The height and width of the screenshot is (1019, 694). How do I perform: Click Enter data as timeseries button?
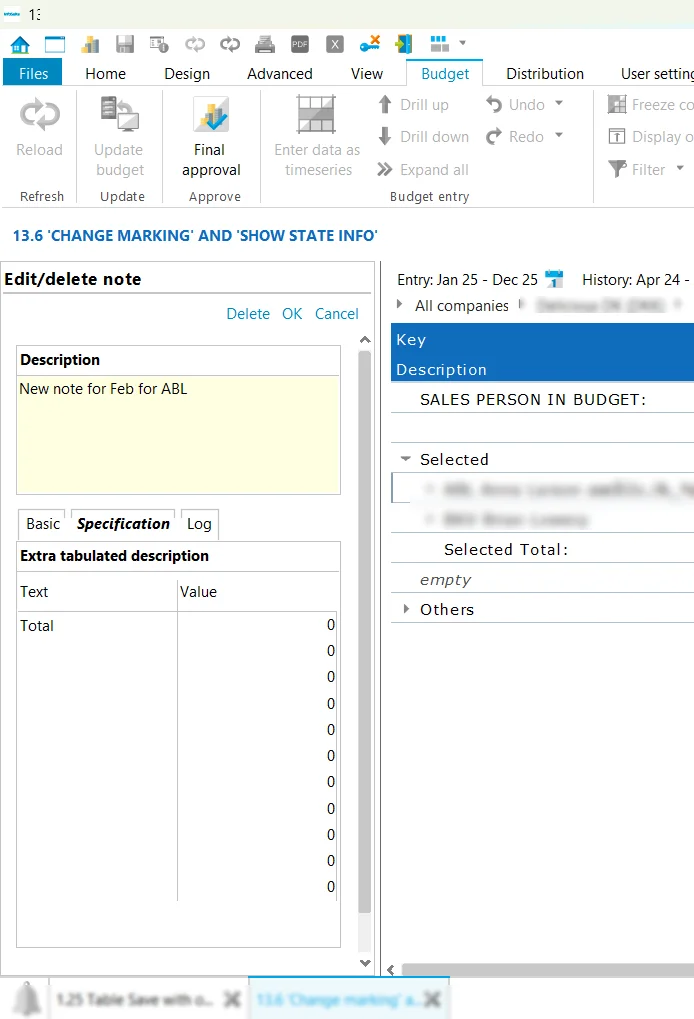317,136
